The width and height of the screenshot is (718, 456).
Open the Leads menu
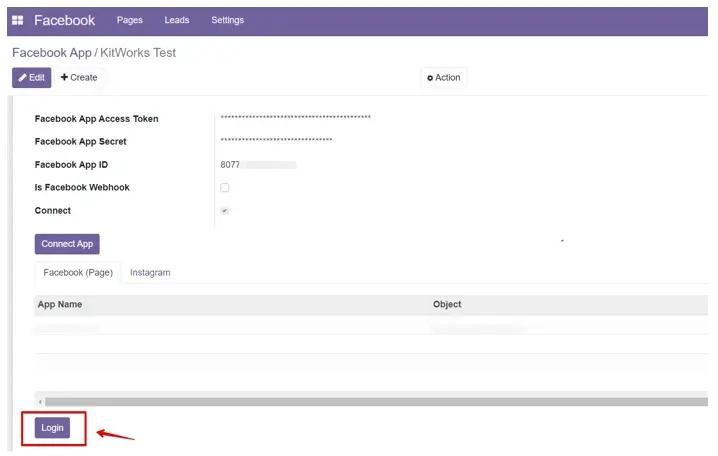177,20
